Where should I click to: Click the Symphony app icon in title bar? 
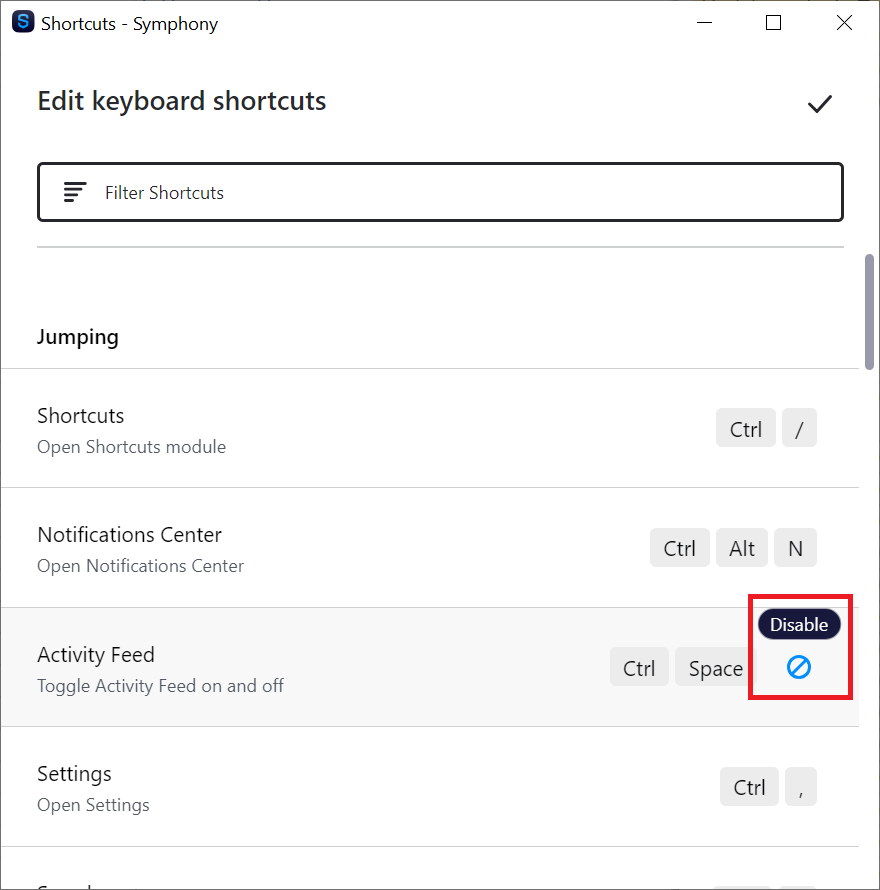point(22,21)
